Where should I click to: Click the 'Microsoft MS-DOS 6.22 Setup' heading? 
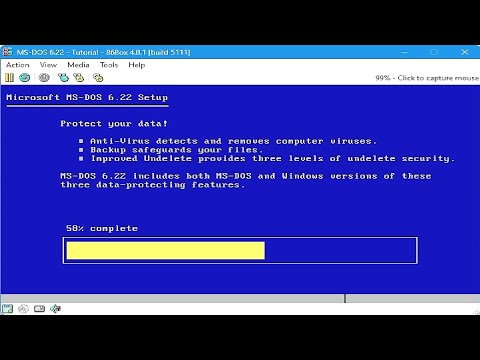point(87,97)
